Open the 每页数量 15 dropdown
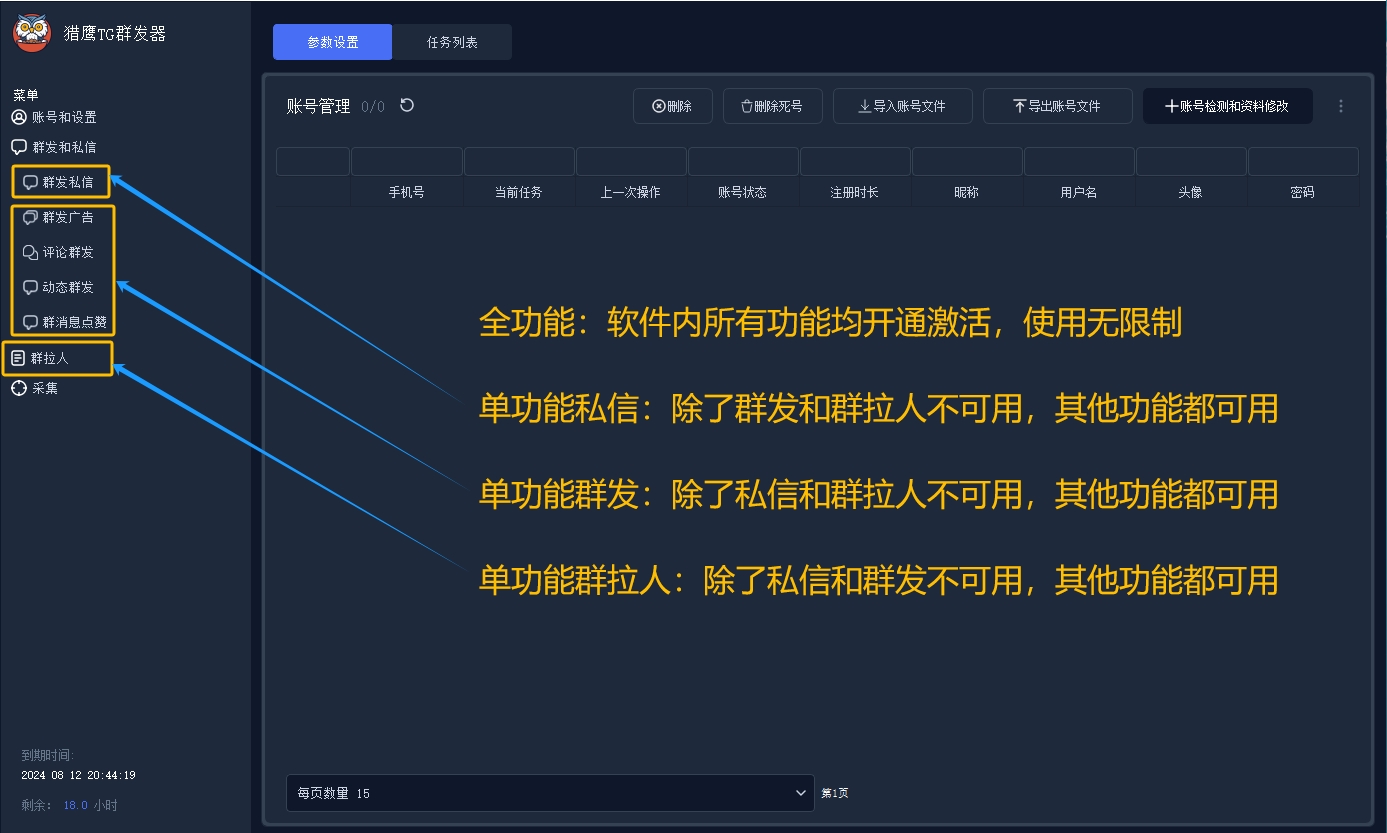The width and height of the screenshot is (1387, 833). tap(550, 793)
